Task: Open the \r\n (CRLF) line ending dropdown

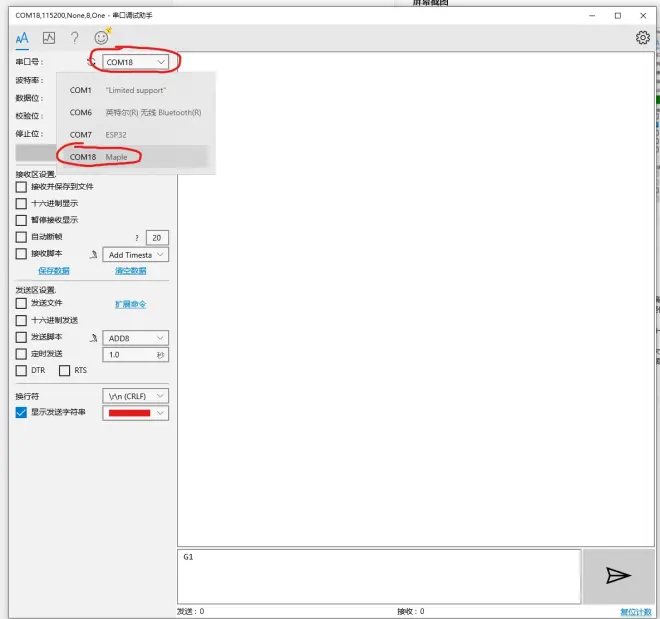Action: [136, 396]
